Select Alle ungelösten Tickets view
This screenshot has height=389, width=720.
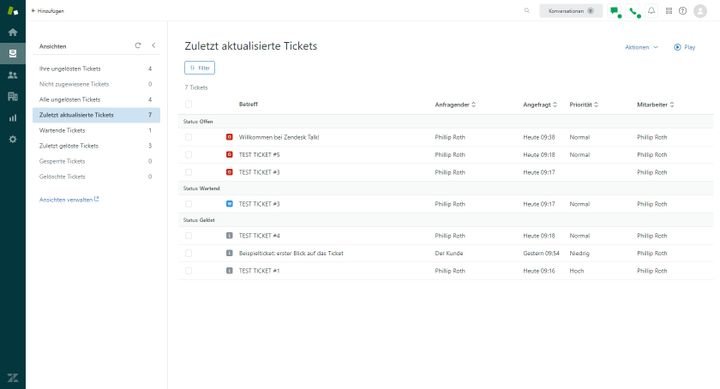[96, 99]
